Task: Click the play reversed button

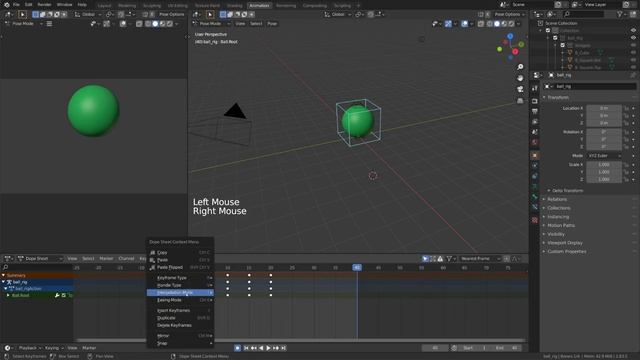Action: click(261, 348)
